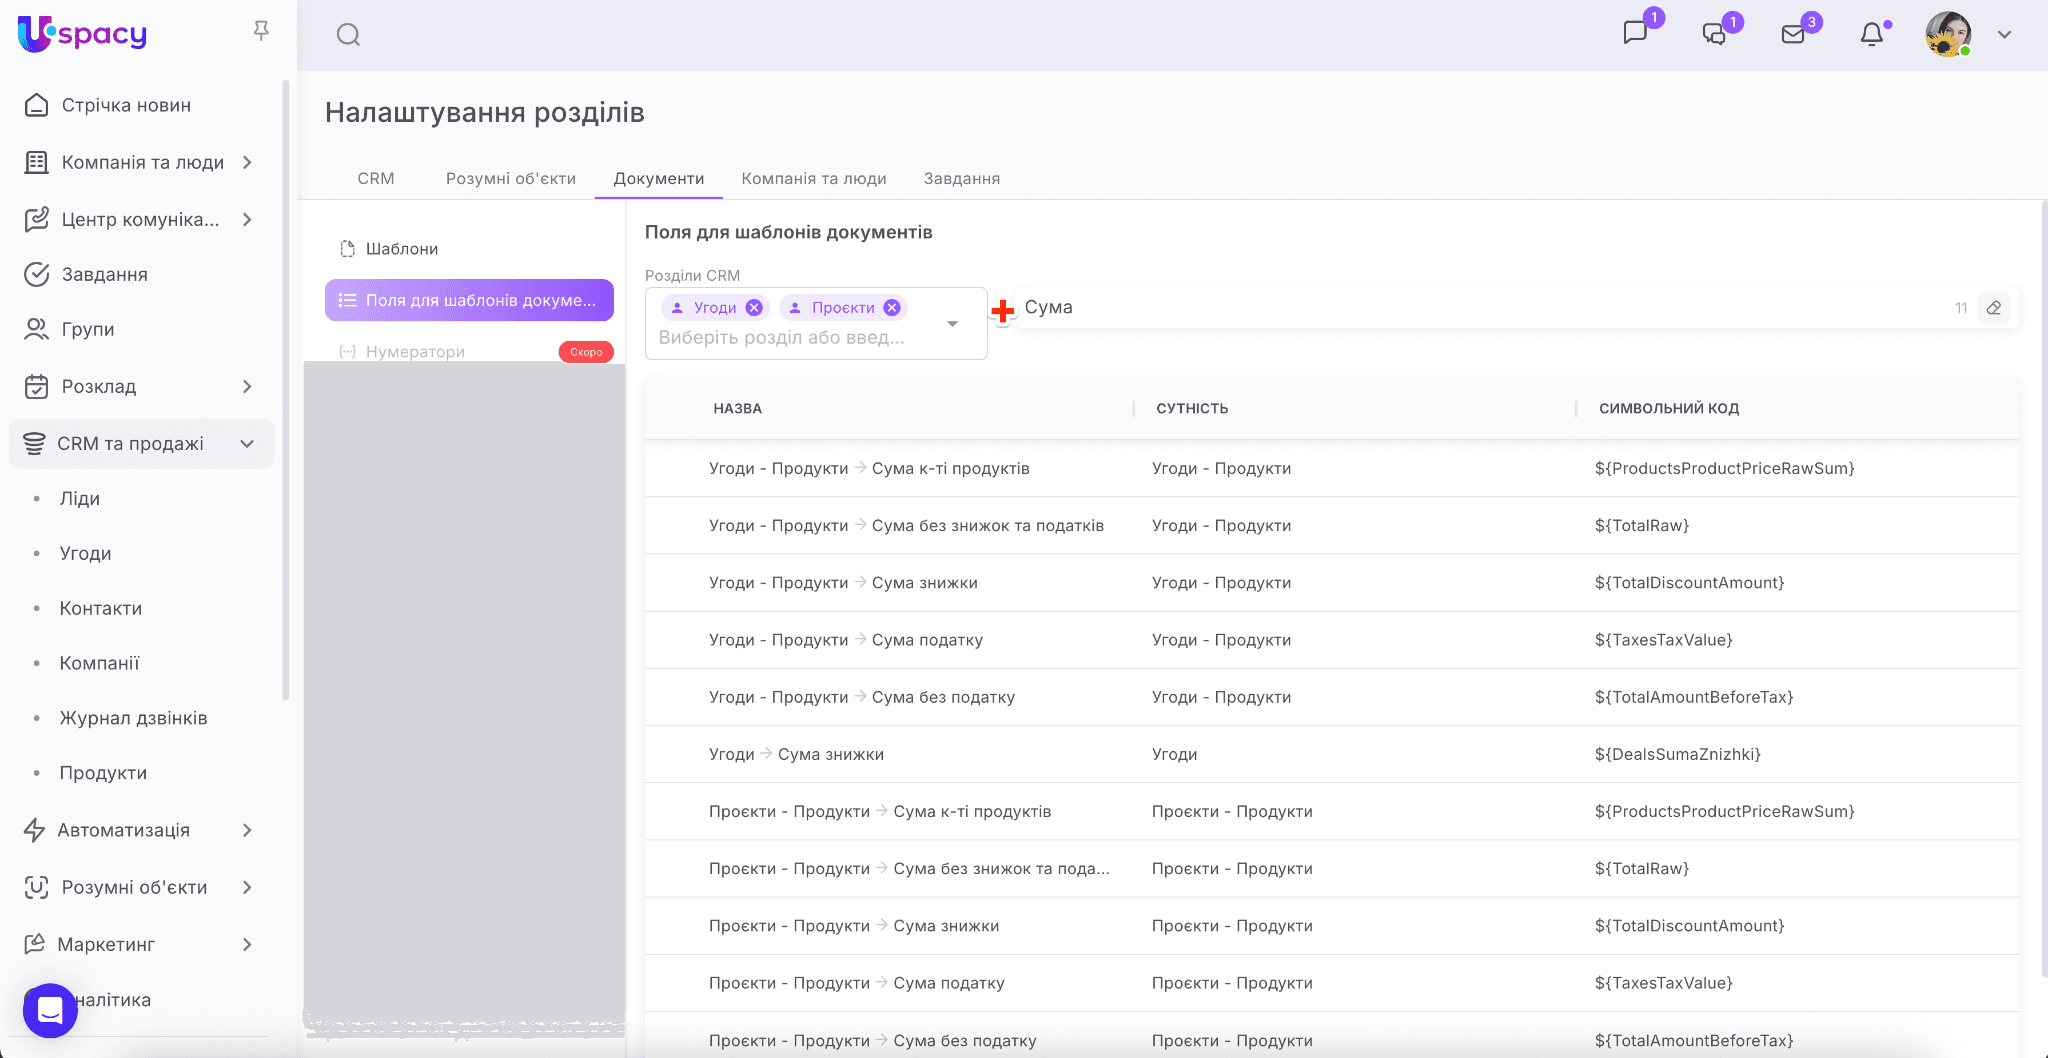Screen dimensions: 2048x1058
Task: Go to Стрічка новин in sidebar
Action: pos(126,105)
